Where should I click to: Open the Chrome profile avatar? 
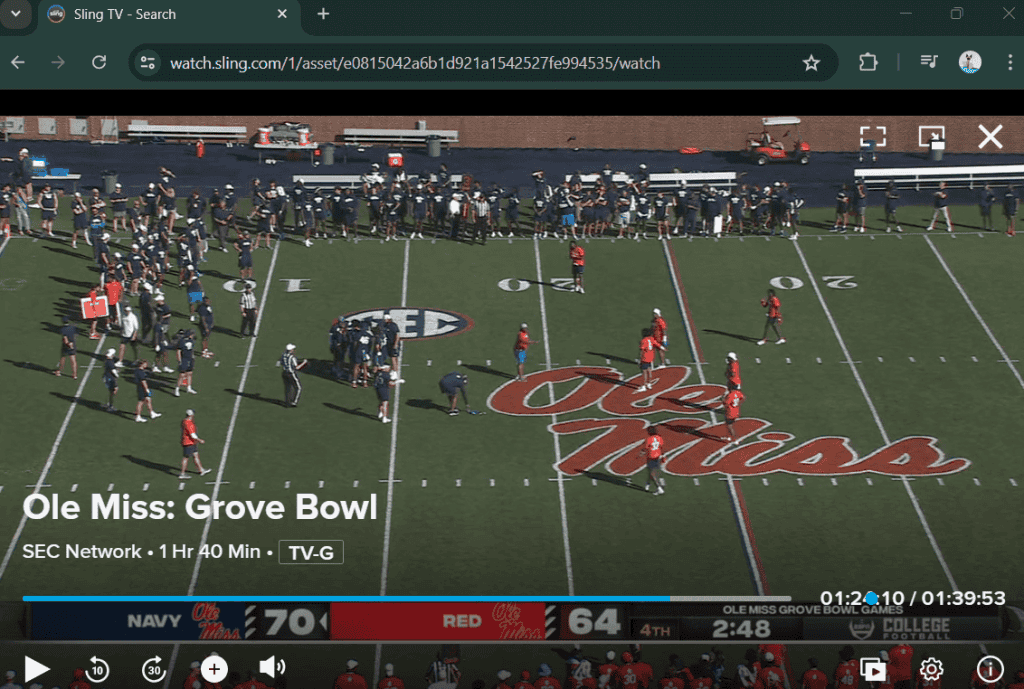[x=970, y=62]
